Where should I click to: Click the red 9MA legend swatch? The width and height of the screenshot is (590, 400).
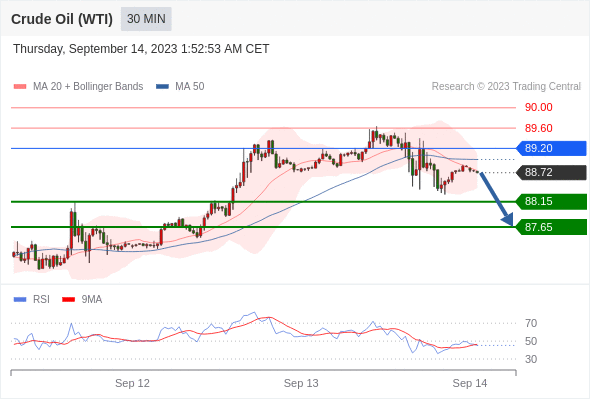[x=68, y=300]
